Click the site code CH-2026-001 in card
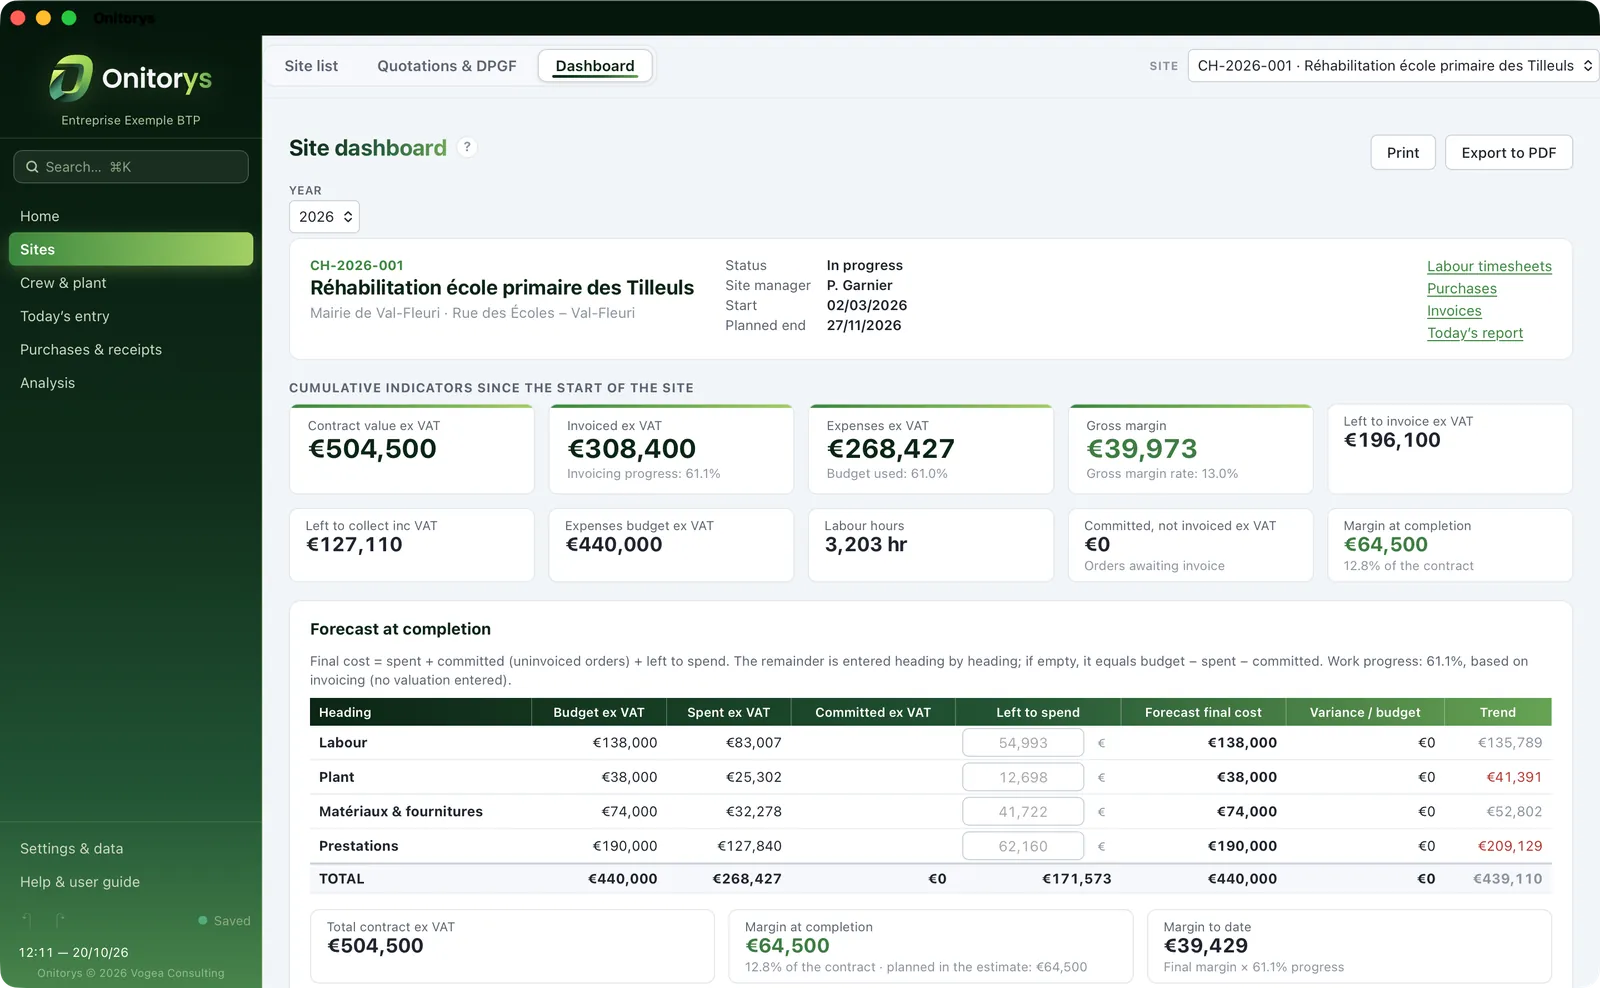The width and height of the screenshot is (1600, 988). (x=357, y=265)
